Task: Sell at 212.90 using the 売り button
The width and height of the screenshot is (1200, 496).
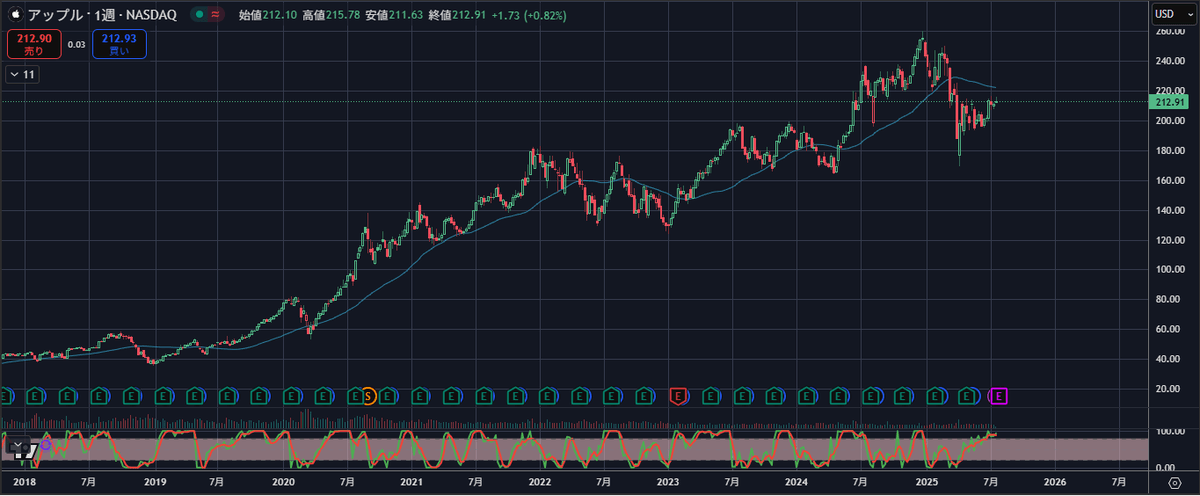Action: click(33, 43)
